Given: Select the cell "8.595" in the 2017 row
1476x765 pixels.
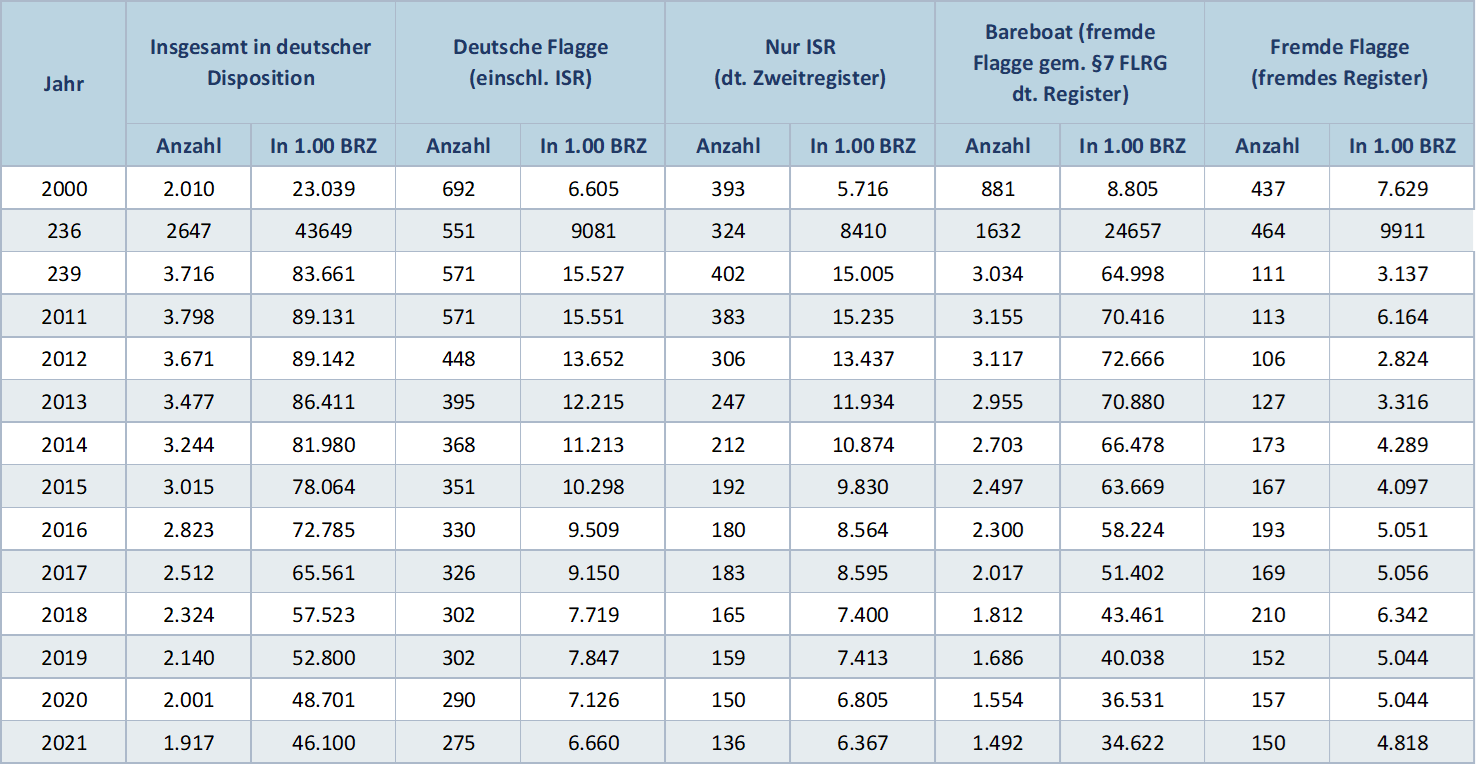Looking at the screenshot, I should click(x=863, y=573).
